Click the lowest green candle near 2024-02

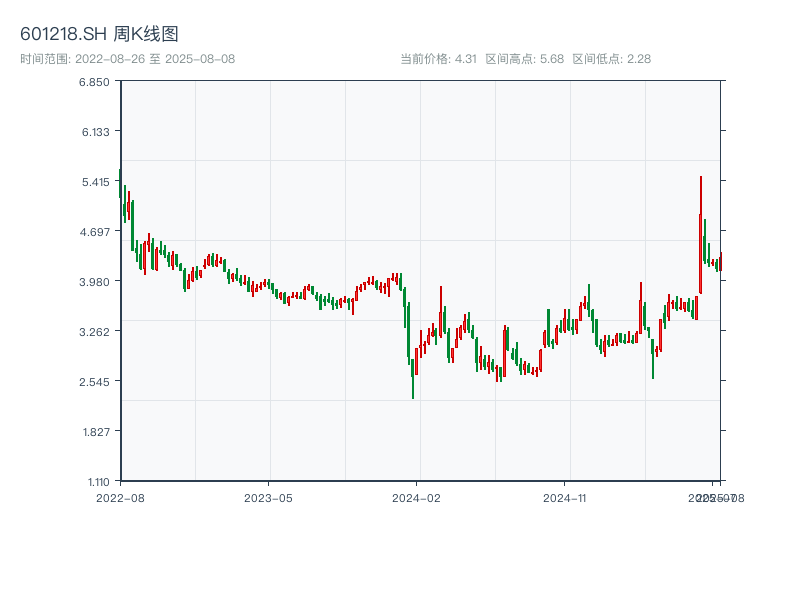(x=413, y=378)
